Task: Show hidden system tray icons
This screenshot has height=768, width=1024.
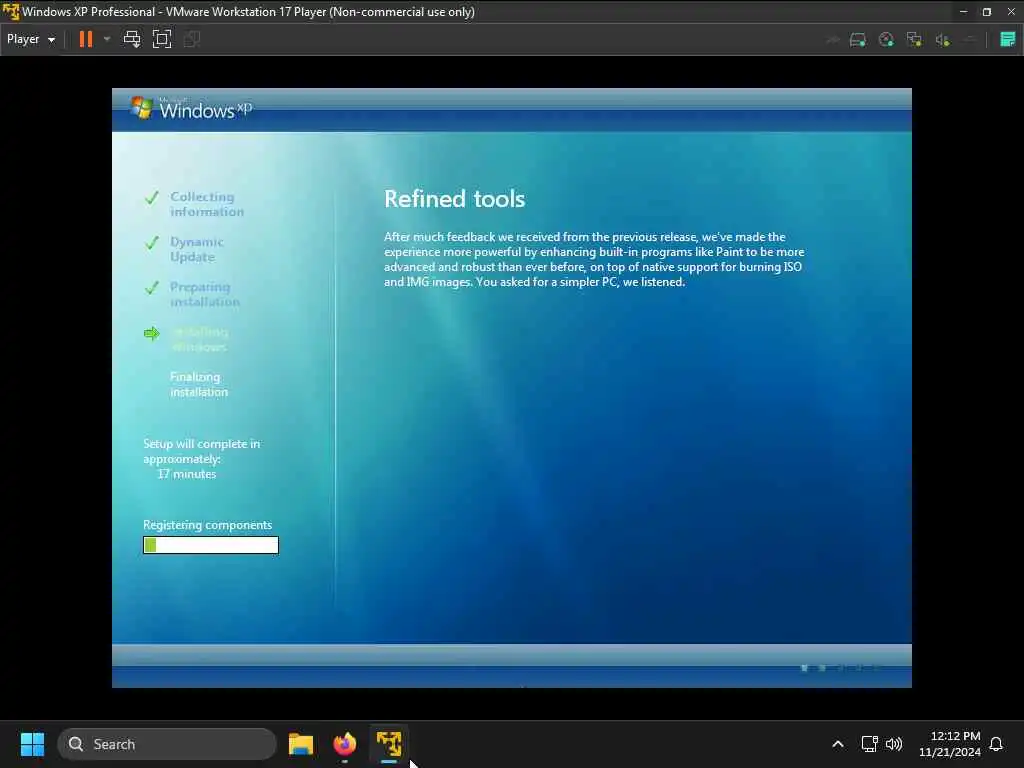Action: point(838,744)
